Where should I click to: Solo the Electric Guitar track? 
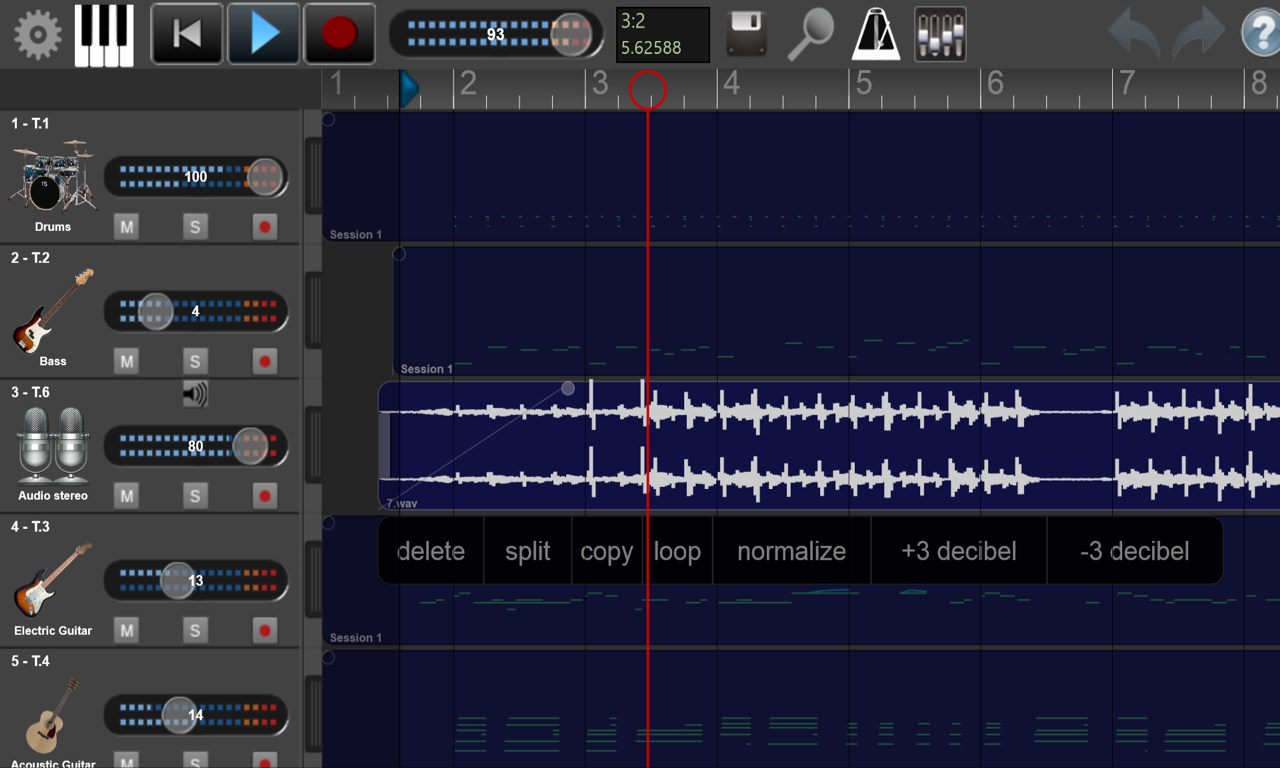point(195,630)
